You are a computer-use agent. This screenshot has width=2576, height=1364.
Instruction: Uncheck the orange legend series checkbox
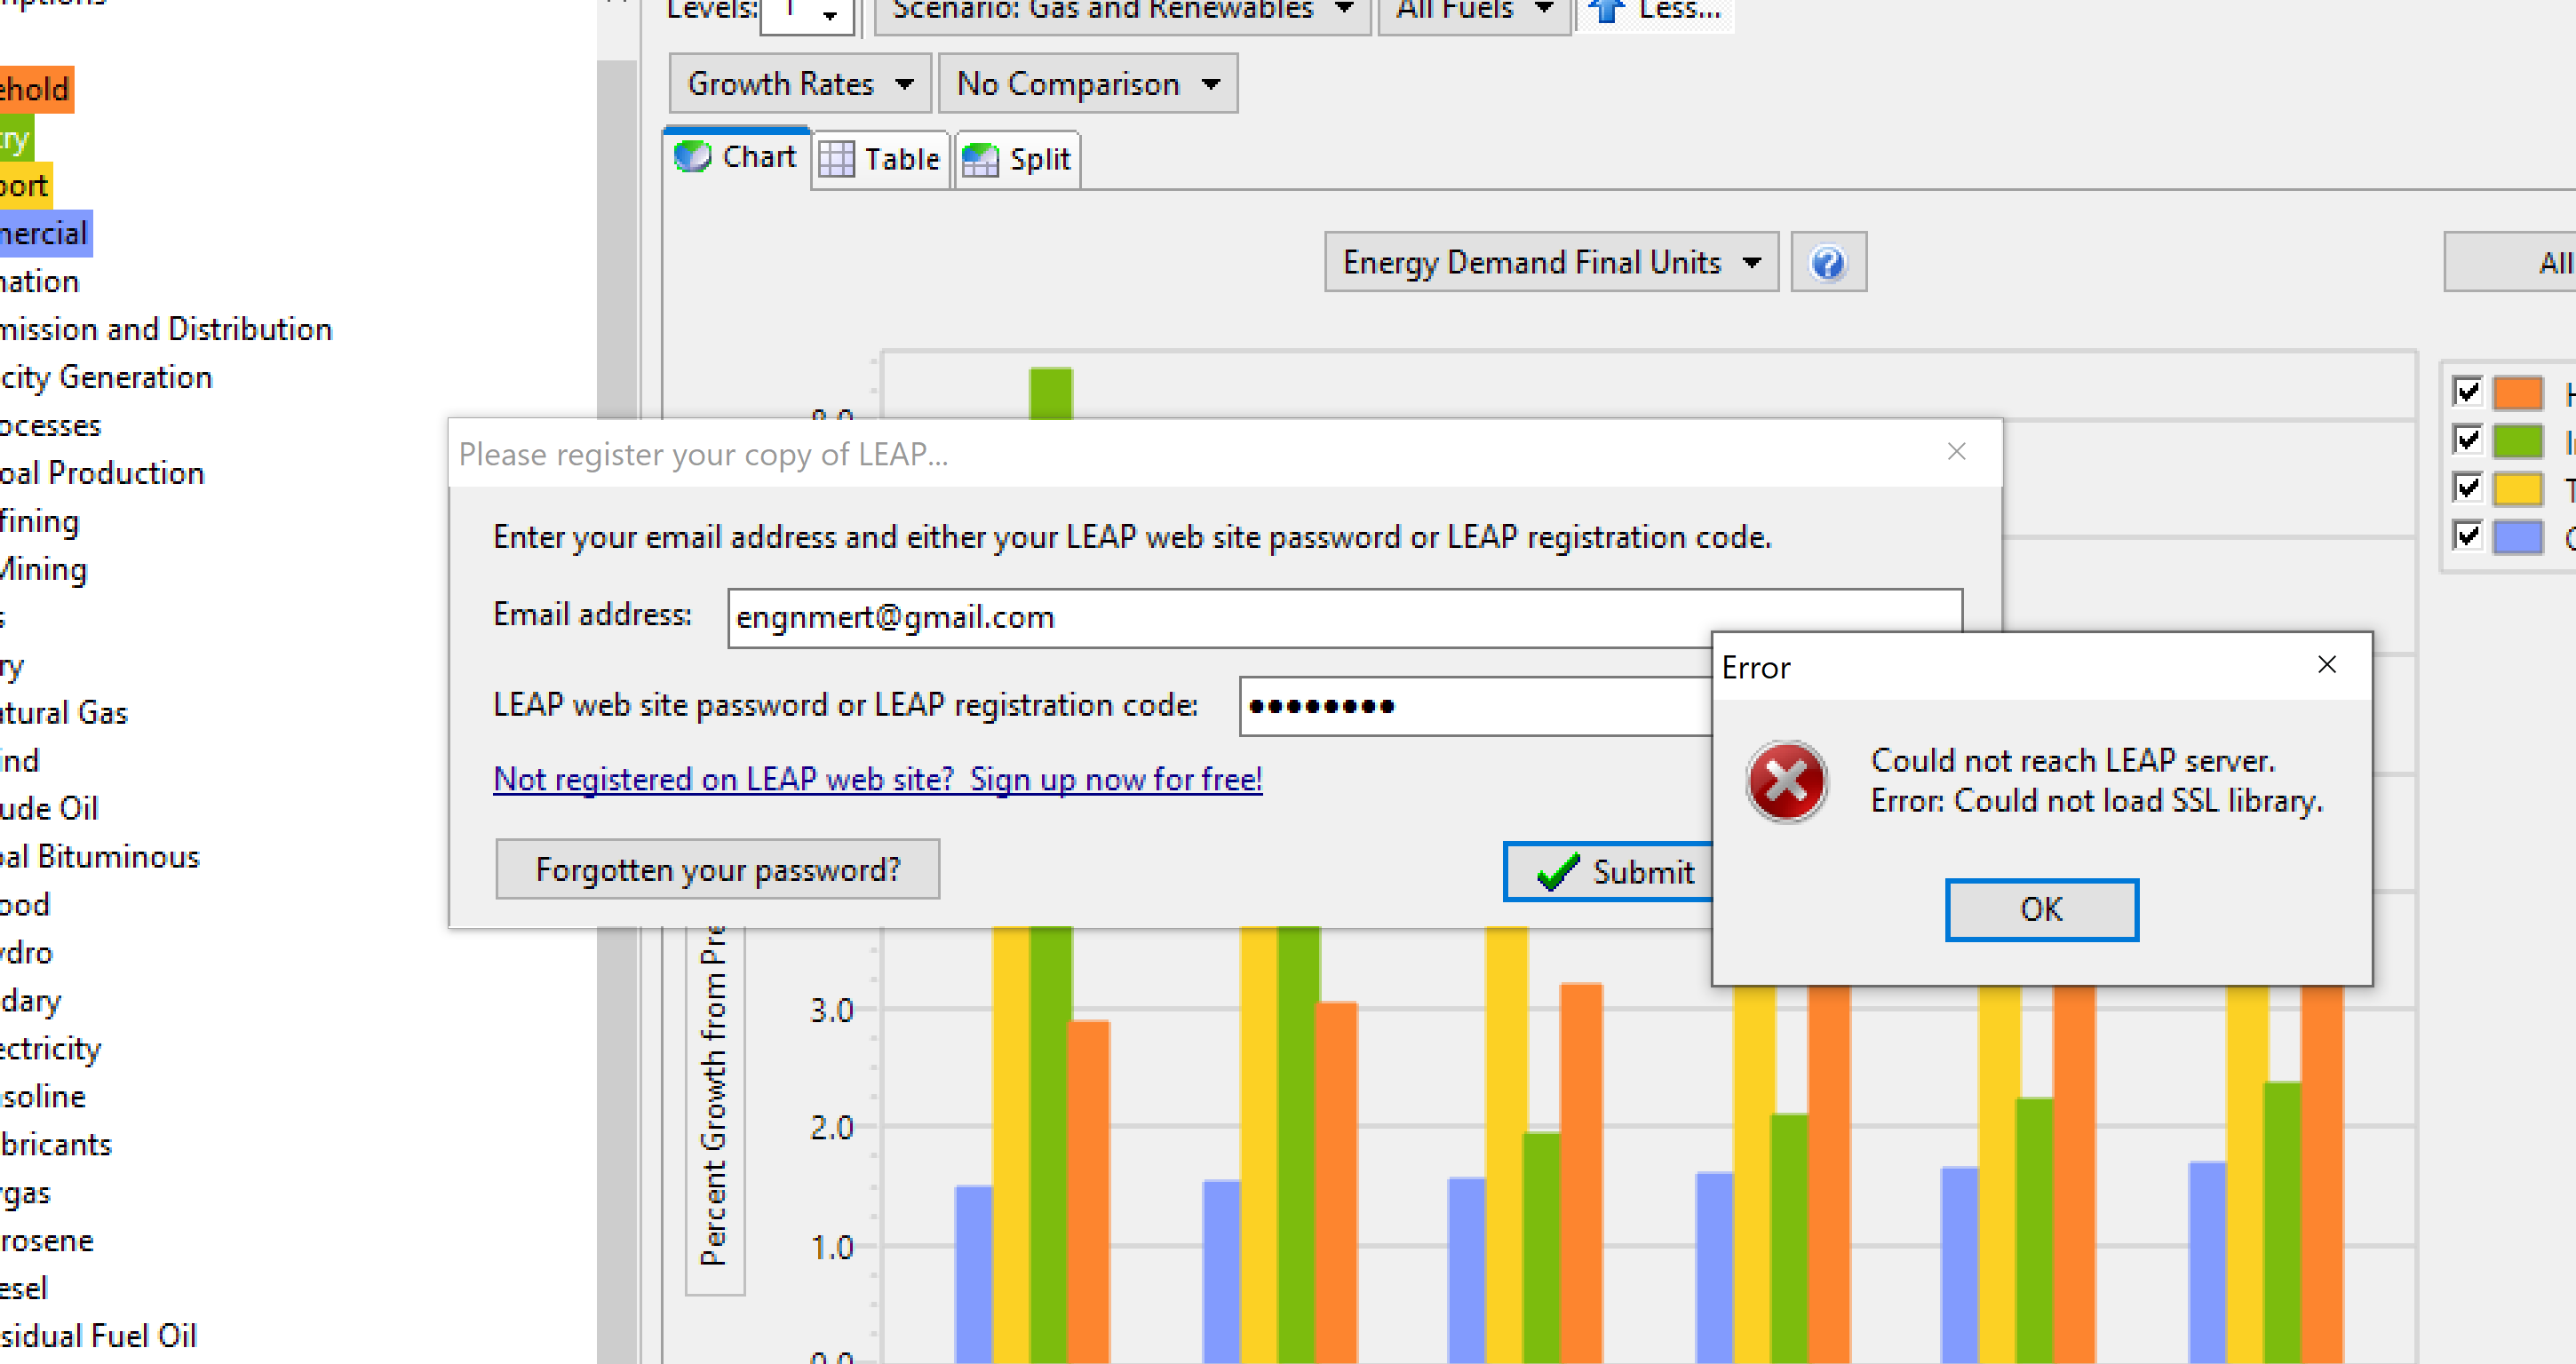2467,391
